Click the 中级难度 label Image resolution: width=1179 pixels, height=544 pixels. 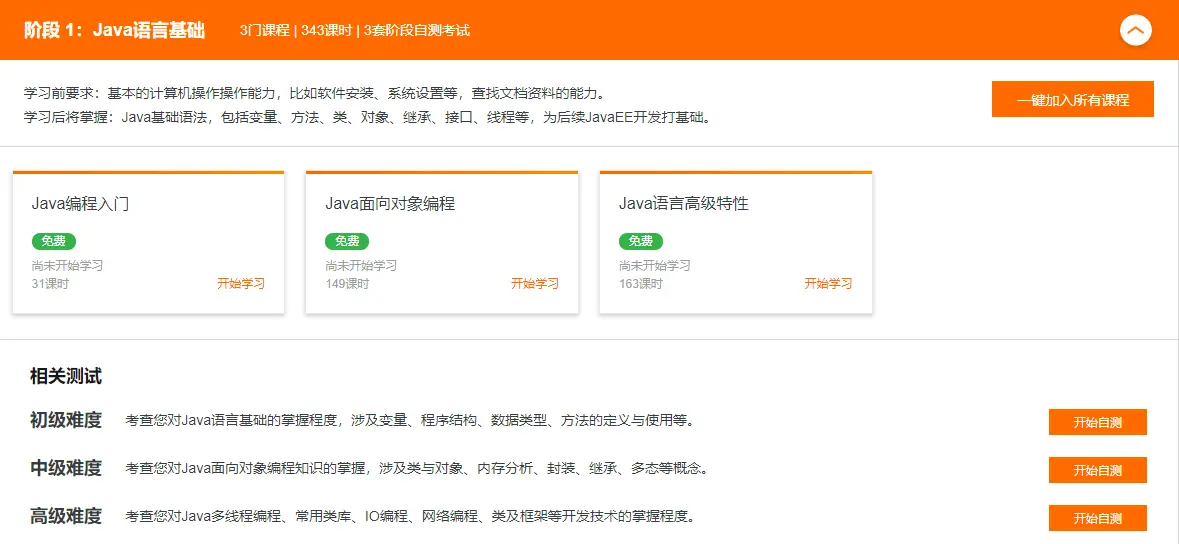66,468
